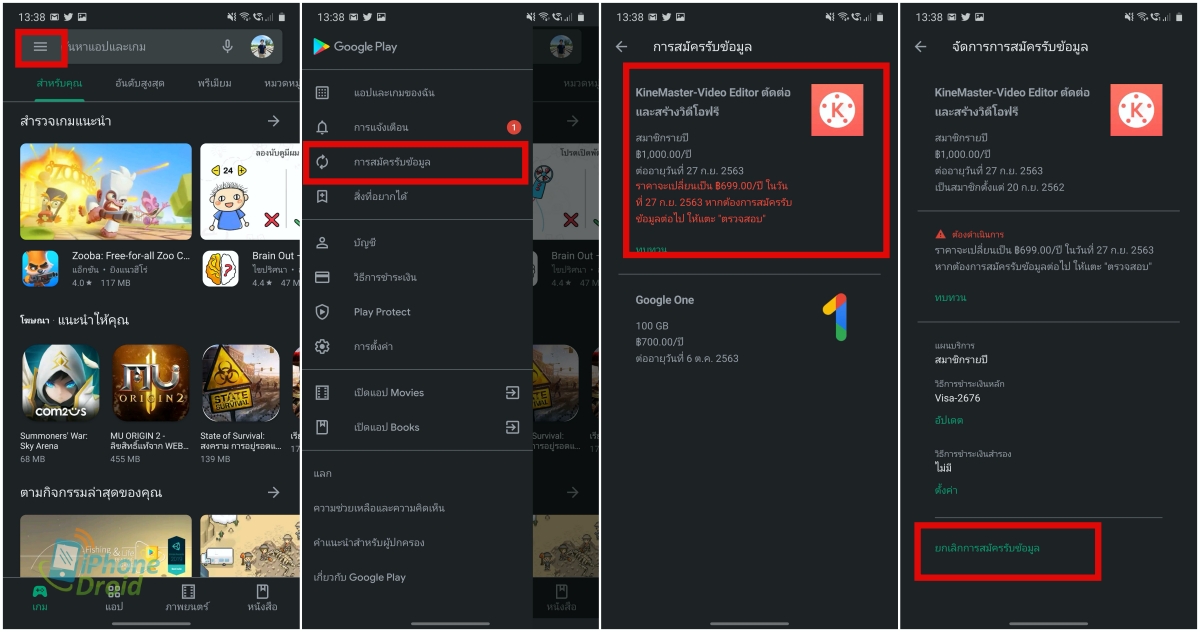The image size is (1200, 632).
Task: Open the Google One subscription entry
Action: 750,329
